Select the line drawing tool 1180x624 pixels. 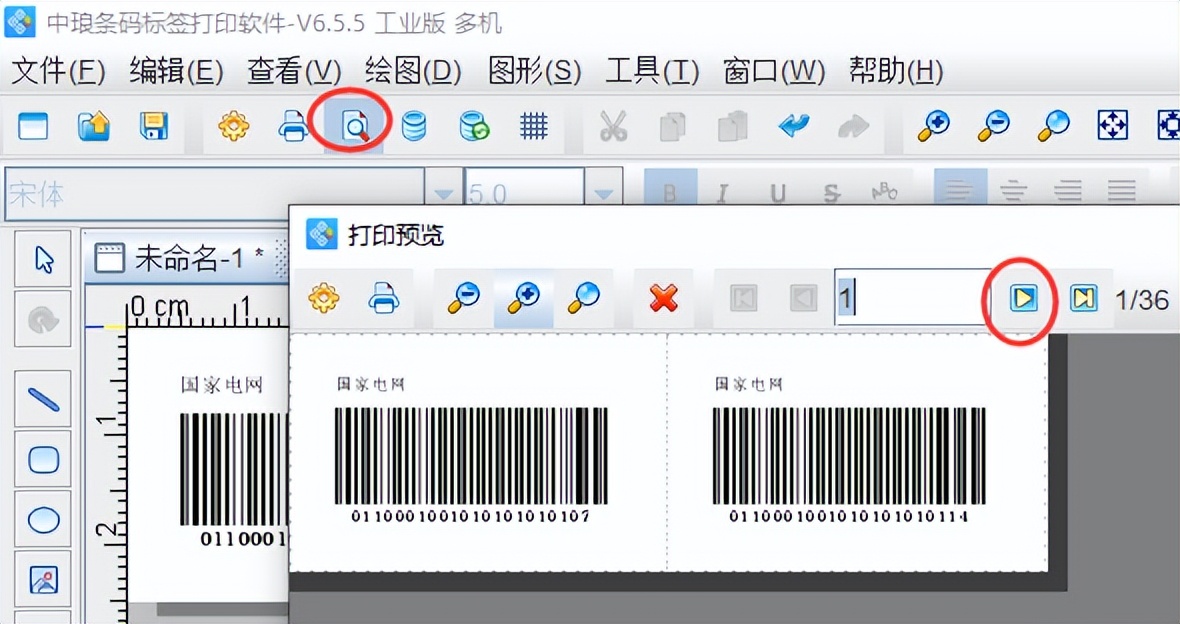(44, 400)
